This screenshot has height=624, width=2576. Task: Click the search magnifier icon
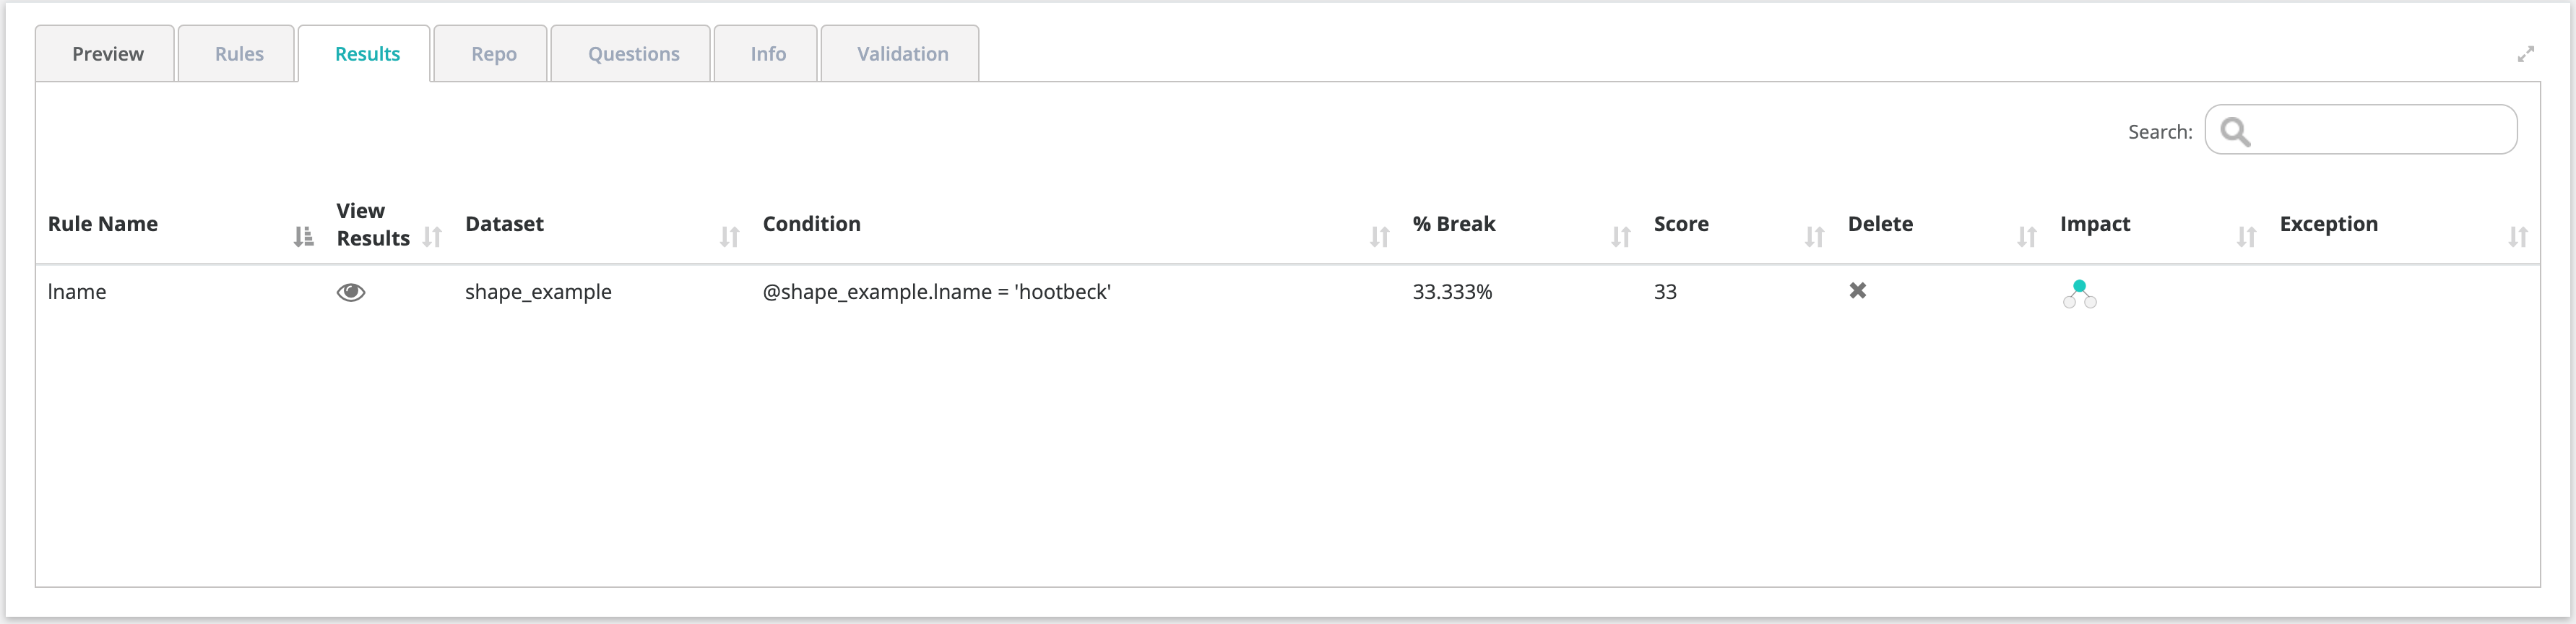(x=2235, y=132)
